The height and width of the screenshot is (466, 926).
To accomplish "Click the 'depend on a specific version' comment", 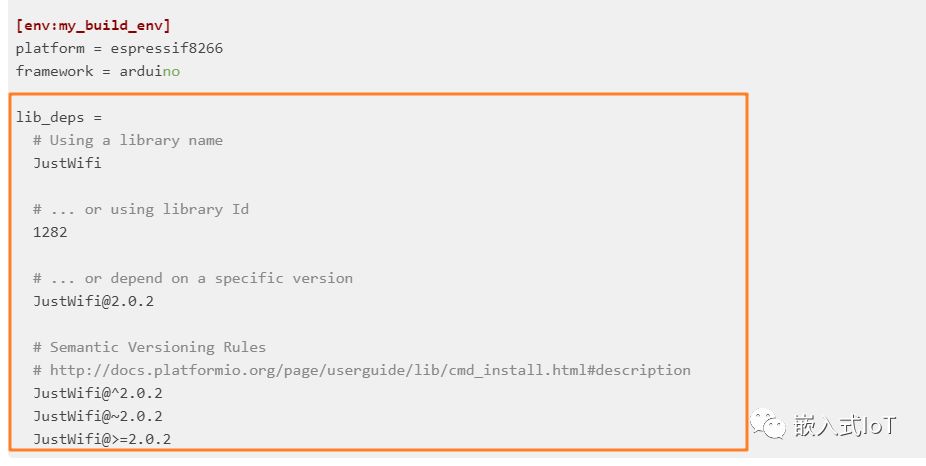I will click(x=192, y=278).
